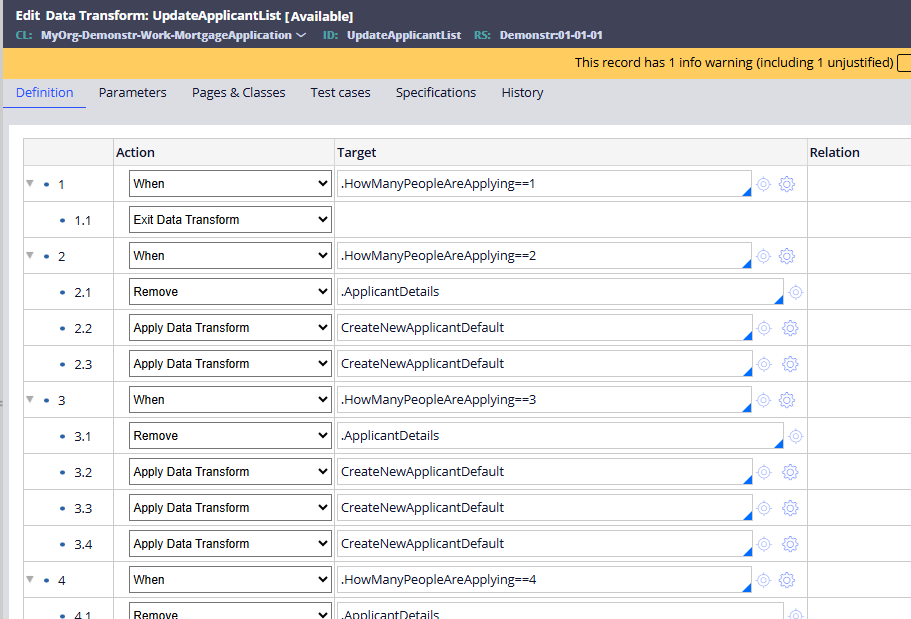Open the gear icon beside CreateNewApplicantDefault in row 2.2
The image size is (911, 619).
pyautogui.click(x=787, y=327)
